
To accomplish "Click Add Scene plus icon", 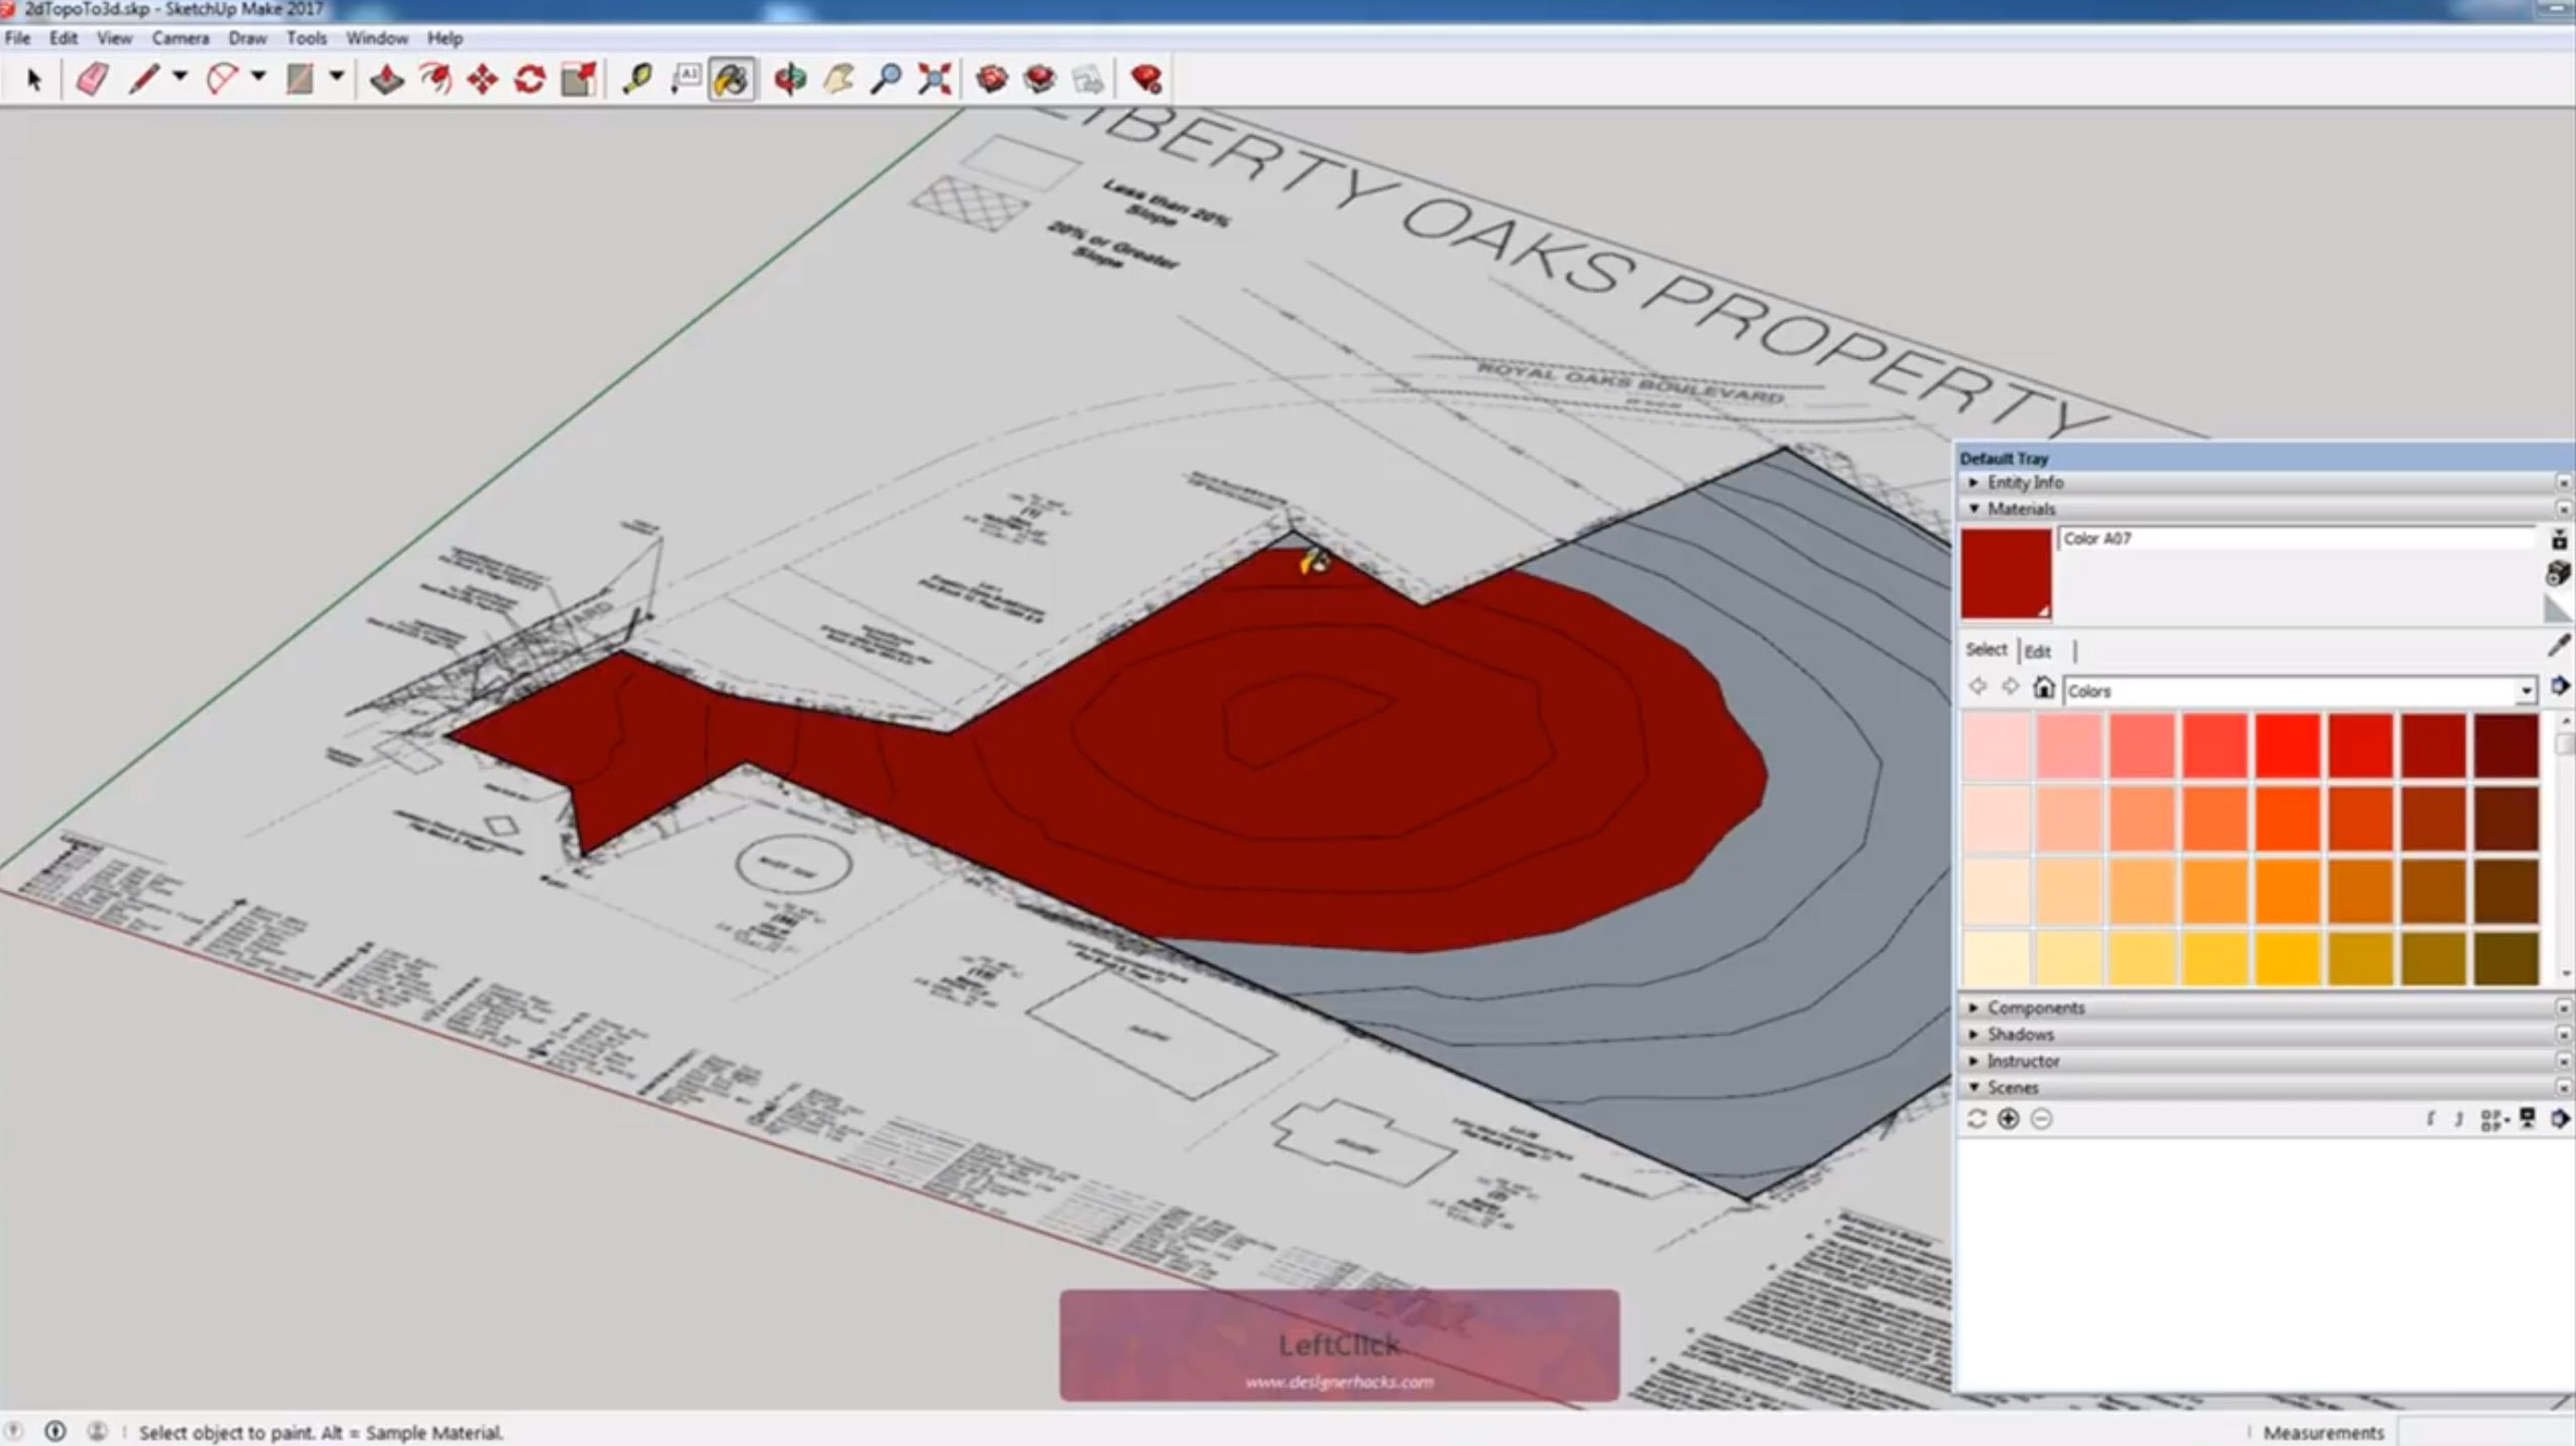I will coord(2008,1120).
